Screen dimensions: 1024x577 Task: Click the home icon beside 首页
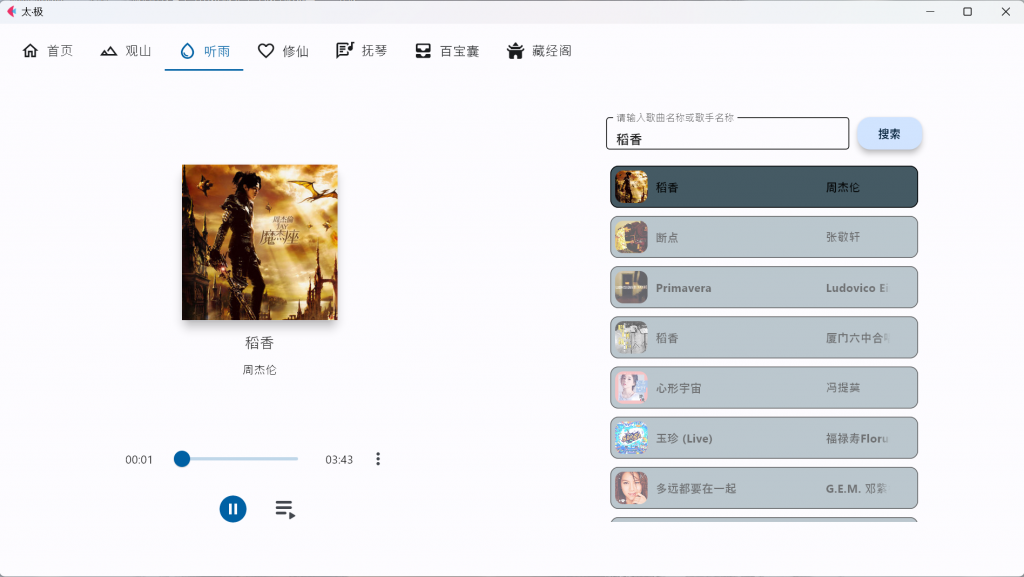pyautogui.click(x=30, y=51)
